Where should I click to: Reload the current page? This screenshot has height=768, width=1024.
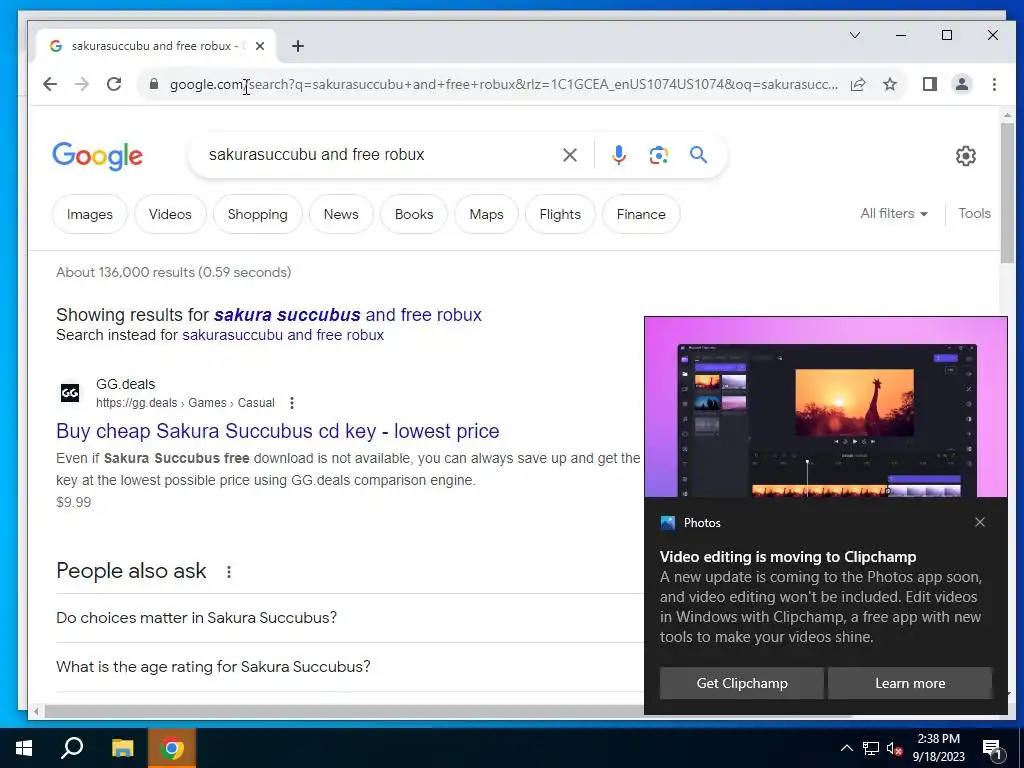pyautogui.click(x=114, y=84)
